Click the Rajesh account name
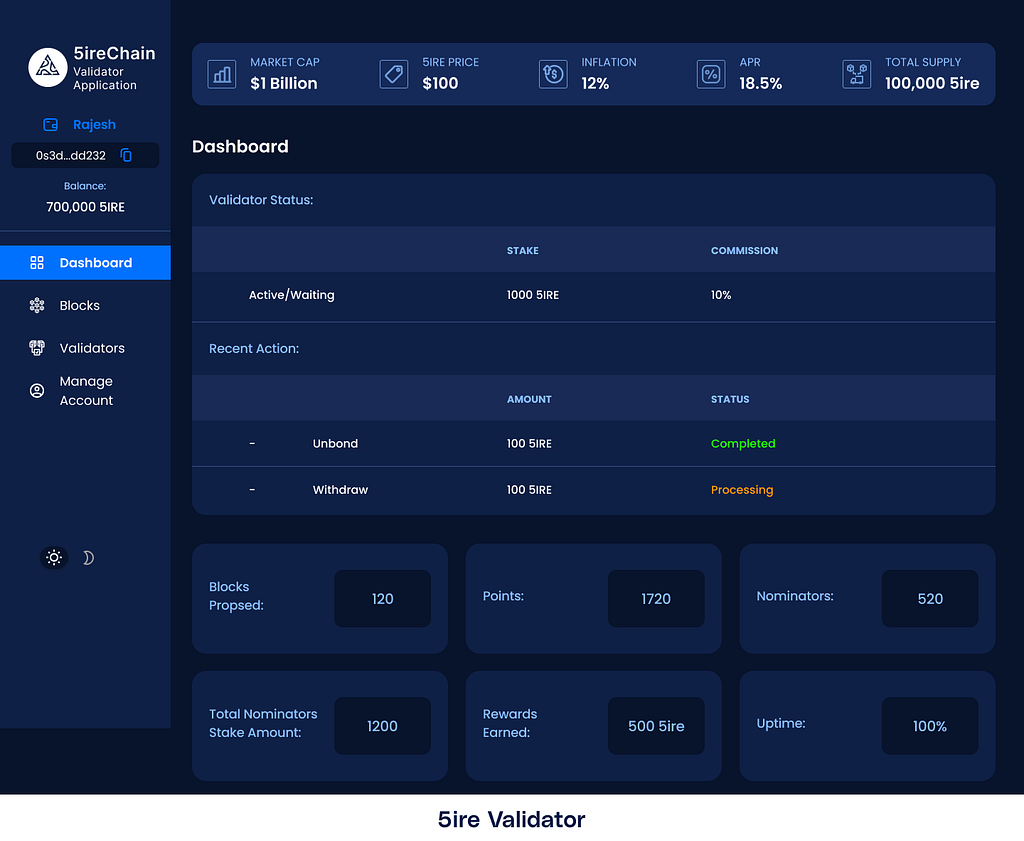 point(94,125)
